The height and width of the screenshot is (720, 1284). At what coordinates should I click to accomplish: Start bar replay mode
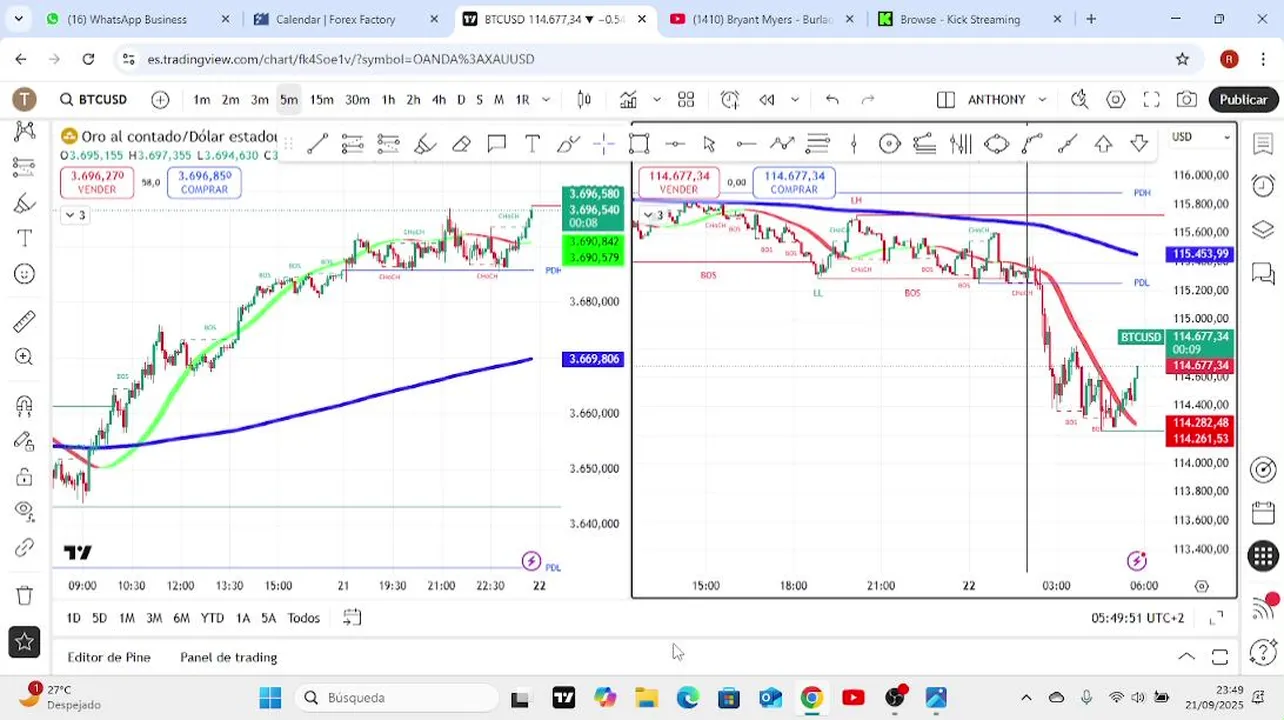767,100
